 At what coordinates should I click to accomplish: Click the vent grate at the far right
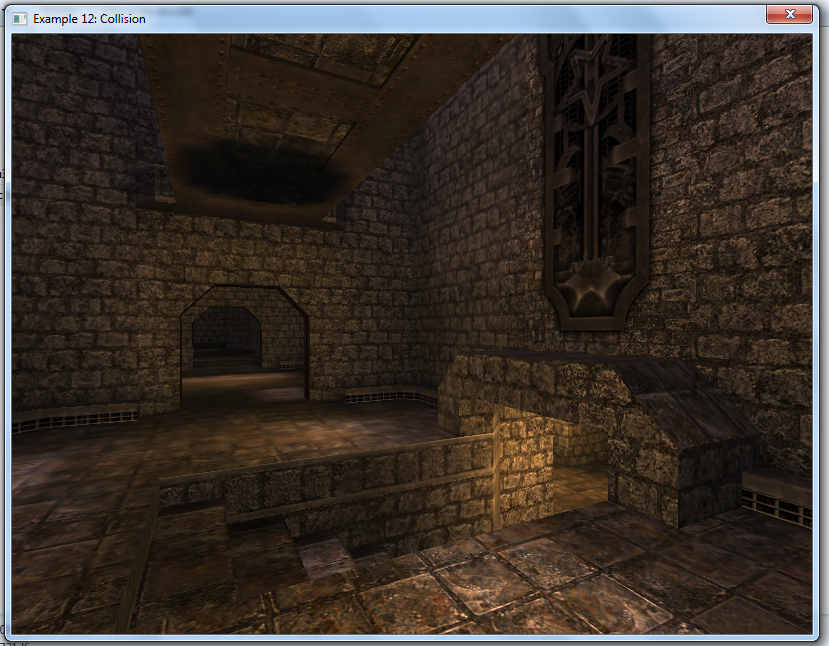click(x=776, y=500)
